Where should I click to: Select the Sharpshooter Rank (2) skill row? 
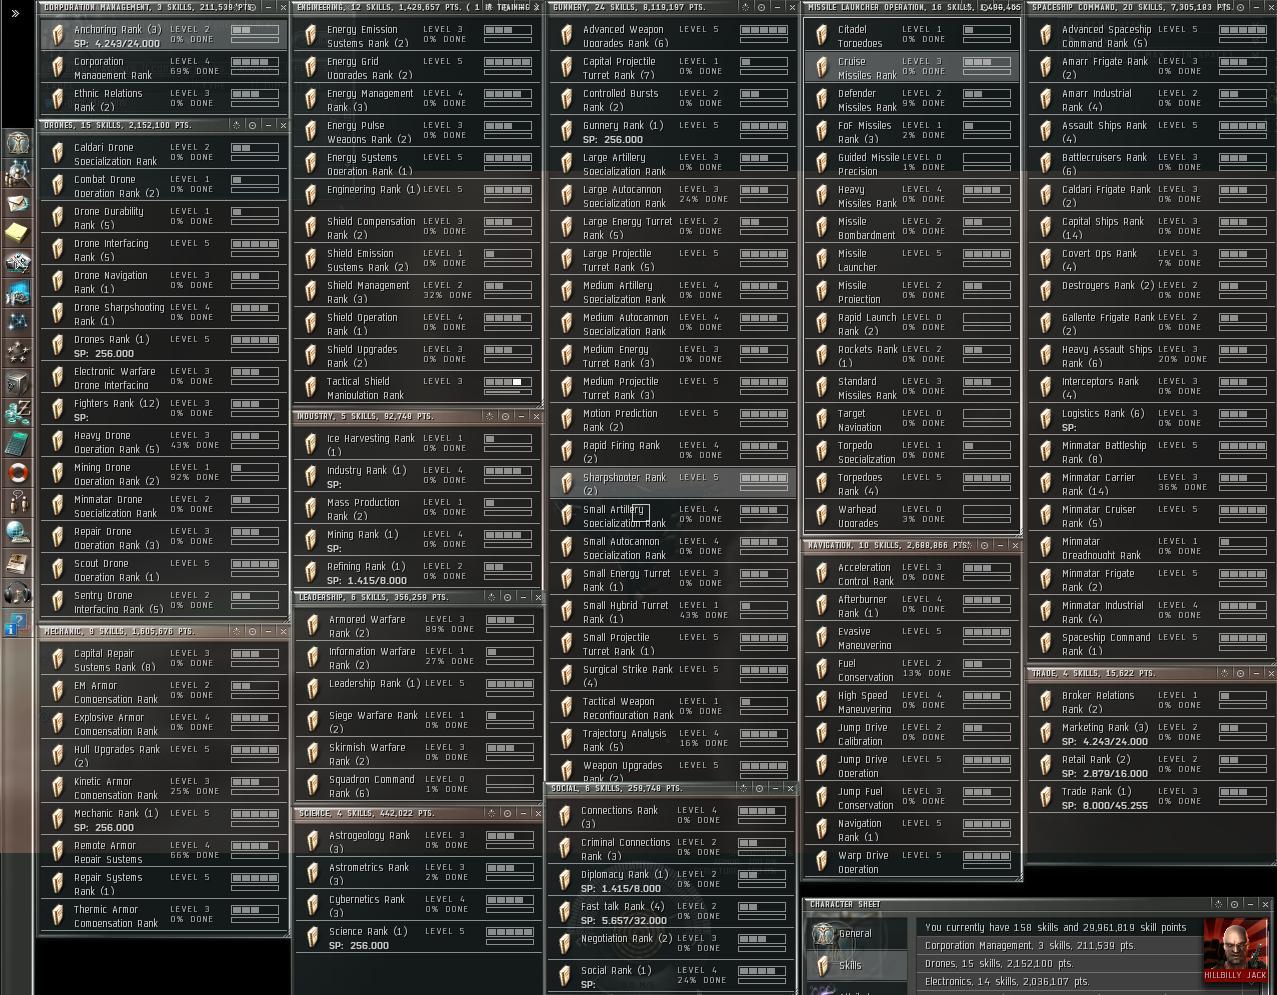(x=673, y=484)
